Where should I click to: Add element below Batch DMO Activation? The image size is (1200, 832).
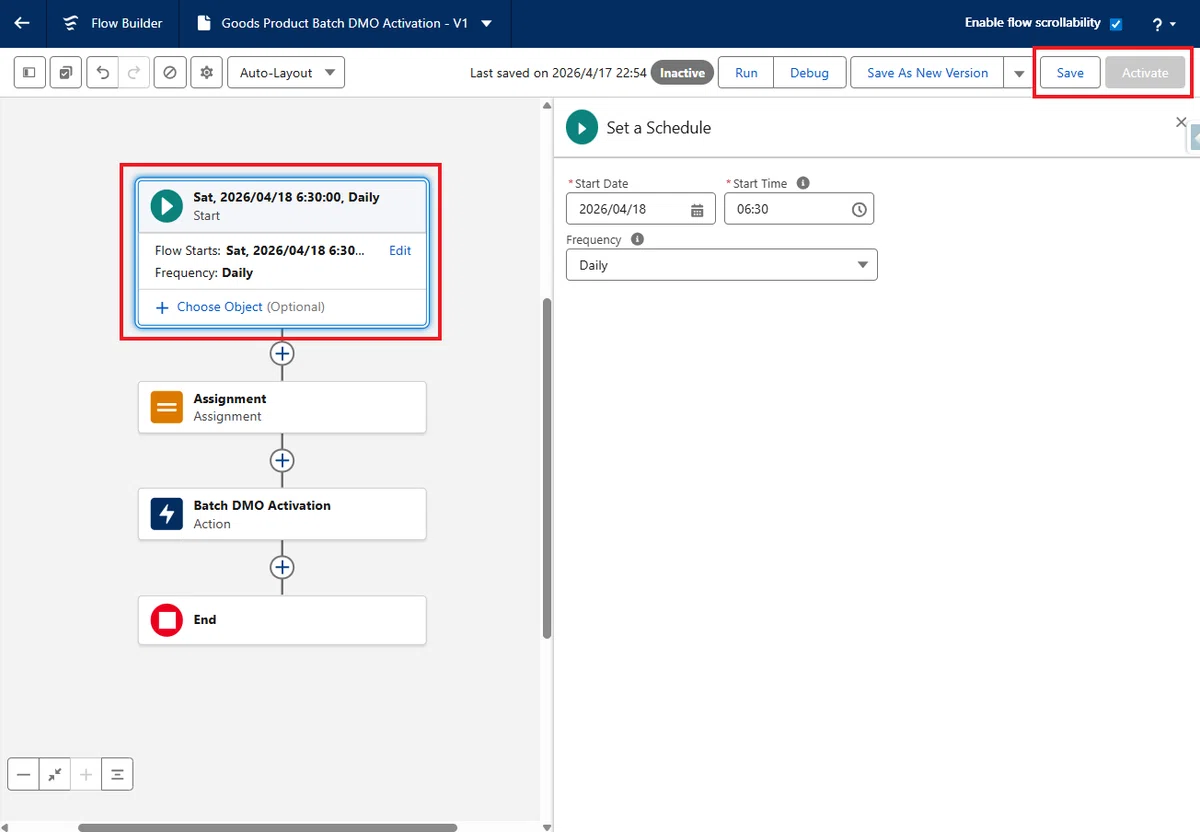coord(282,567)
